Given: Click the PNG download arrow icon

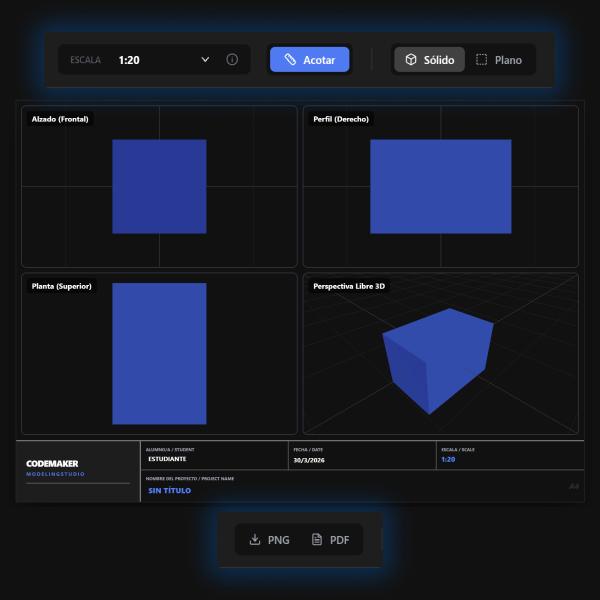Looking at the screenshot, I should click(x=255, y=540).
